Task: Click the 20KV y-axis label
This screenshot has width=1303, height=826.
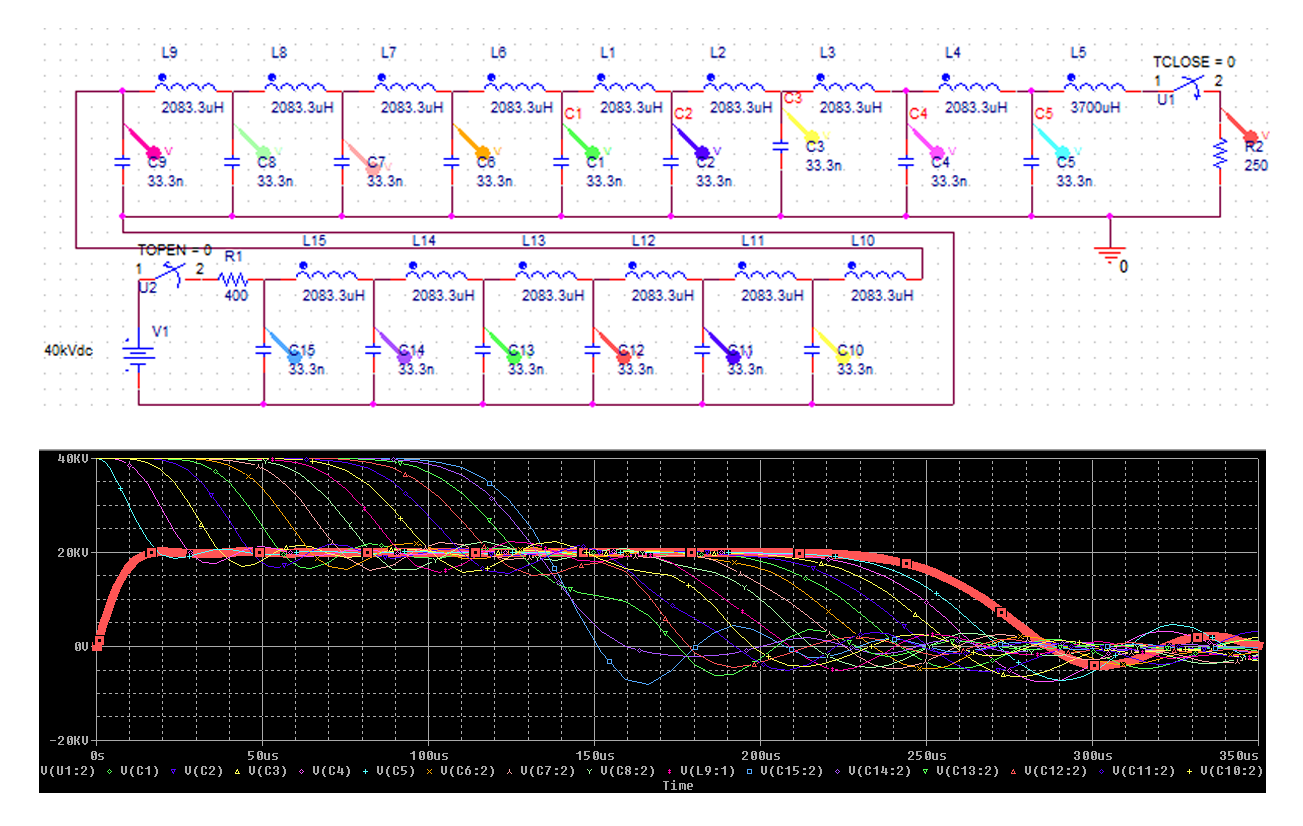Action: 73,552
